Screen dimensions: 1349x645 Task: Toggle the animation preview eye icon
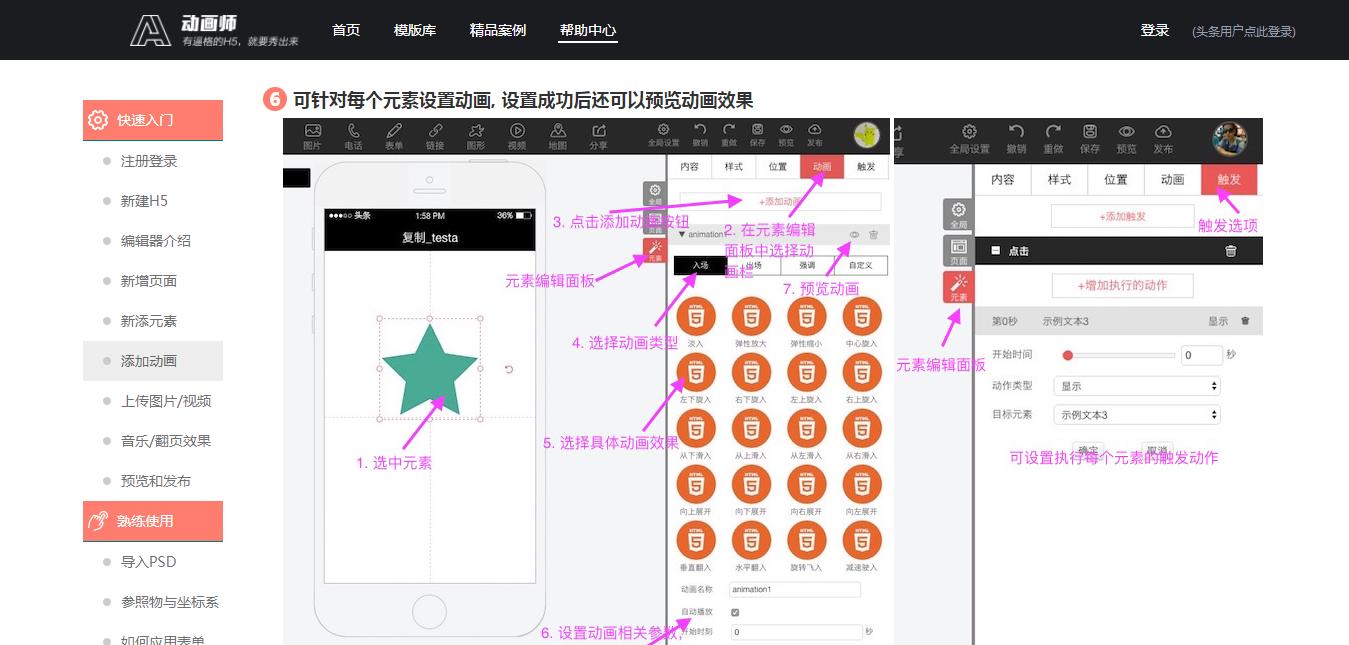[x=852, y=235]
